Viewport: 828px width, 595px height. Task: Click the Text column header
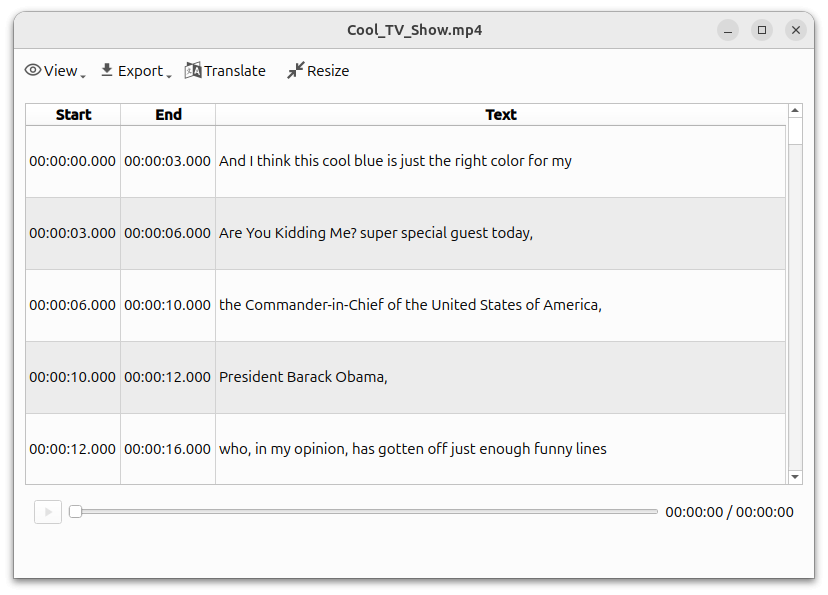(500, 114)
